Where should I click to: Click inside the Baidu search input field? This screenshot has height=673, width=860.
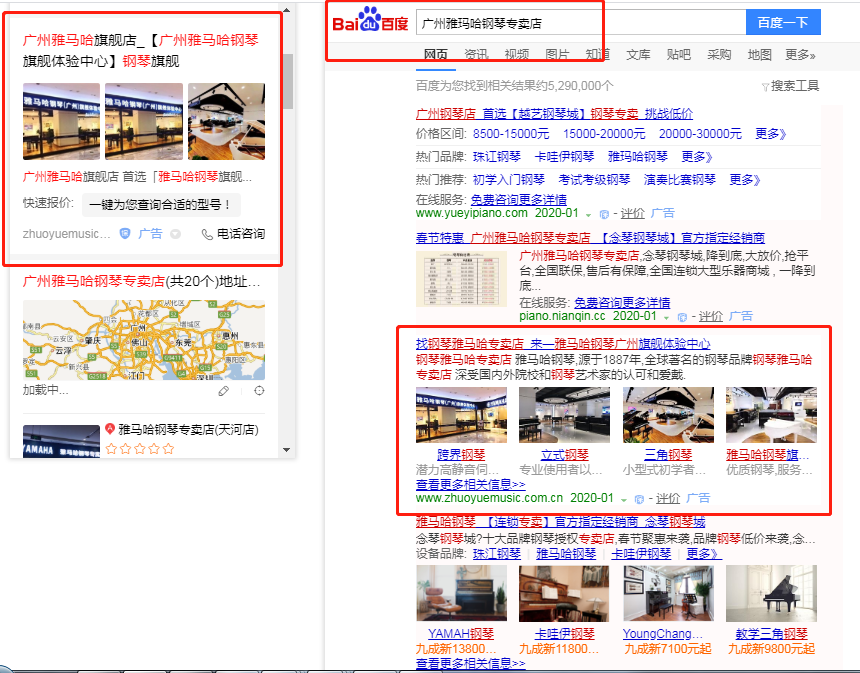pyautogui.click(x=580, y=22)
